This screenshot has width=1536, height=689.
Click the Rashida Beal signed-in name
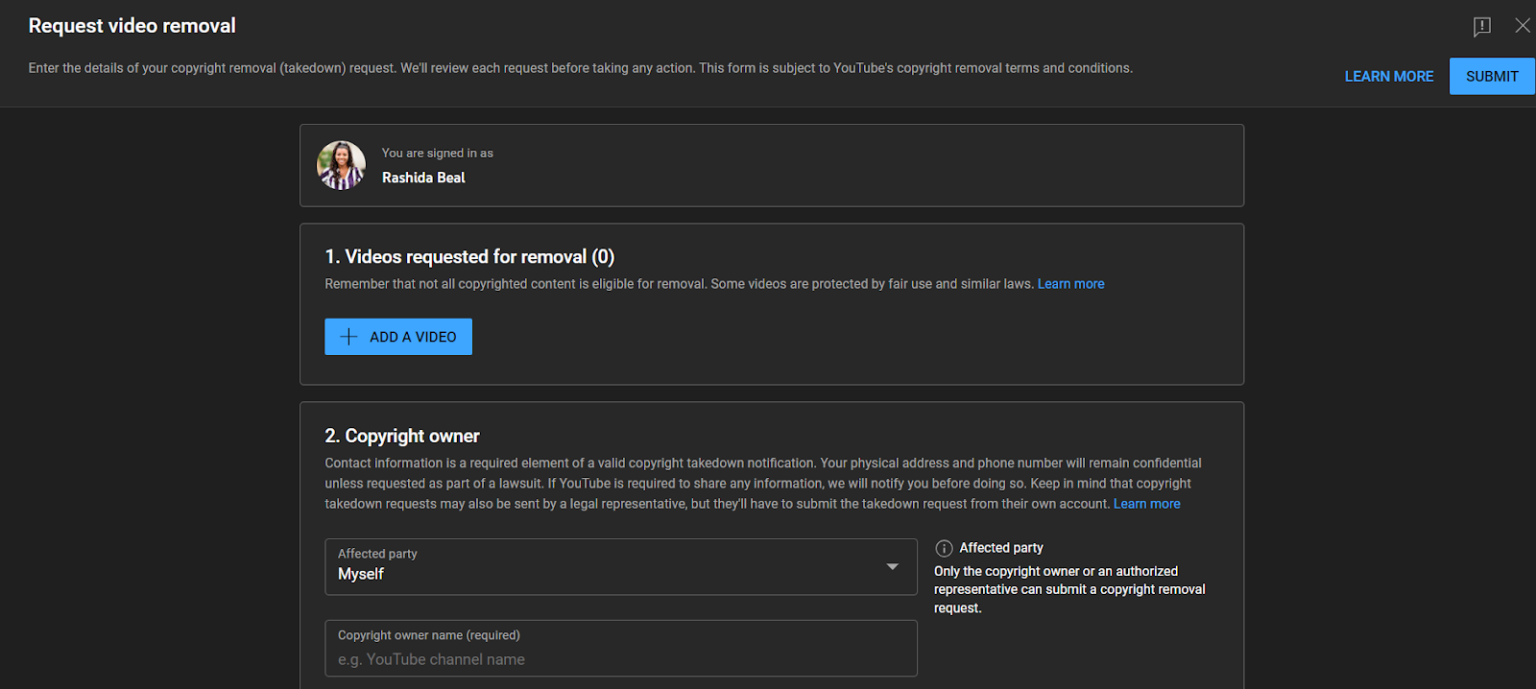click(x=422, y=177)
